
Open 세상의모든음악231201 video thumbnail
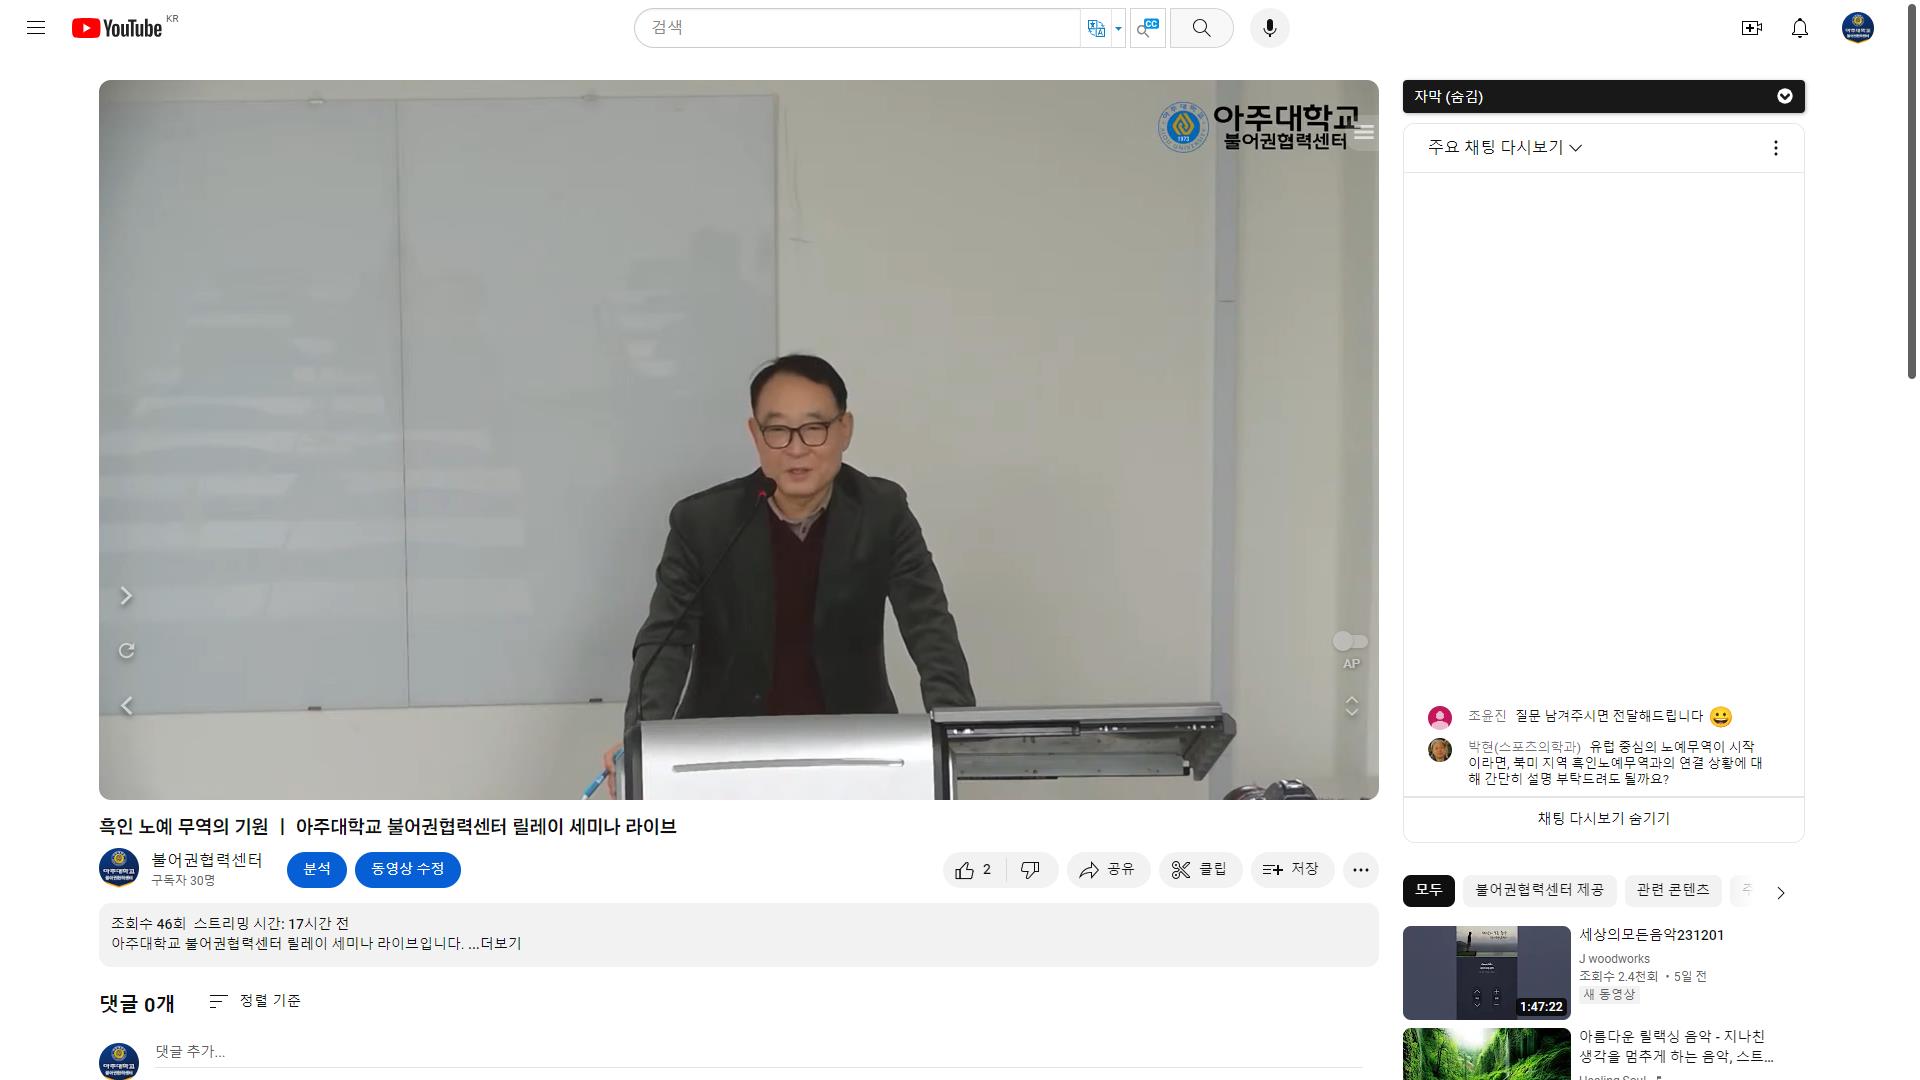pyautogui.click(x=1486, y=972)
